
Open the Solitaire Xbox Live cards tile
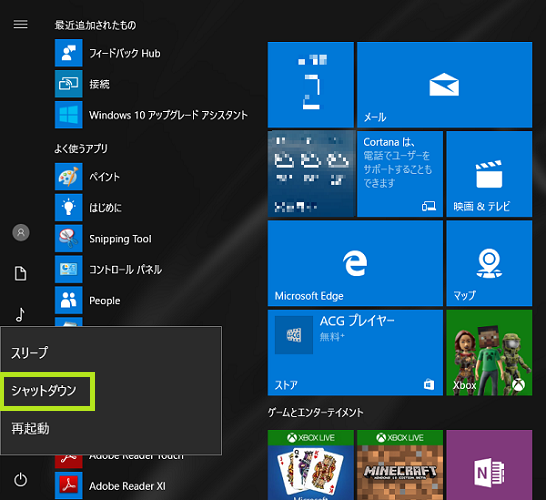pos(311,465)
